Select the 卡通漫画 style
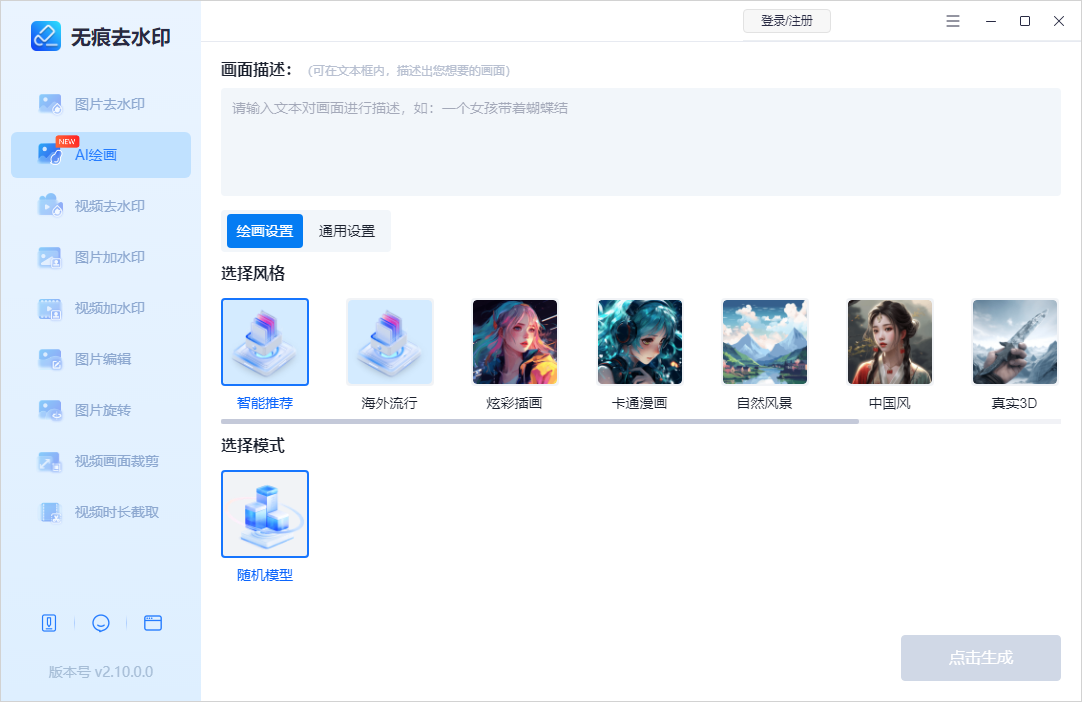Viewport: 1082px width, 702px height. (639, 341)
